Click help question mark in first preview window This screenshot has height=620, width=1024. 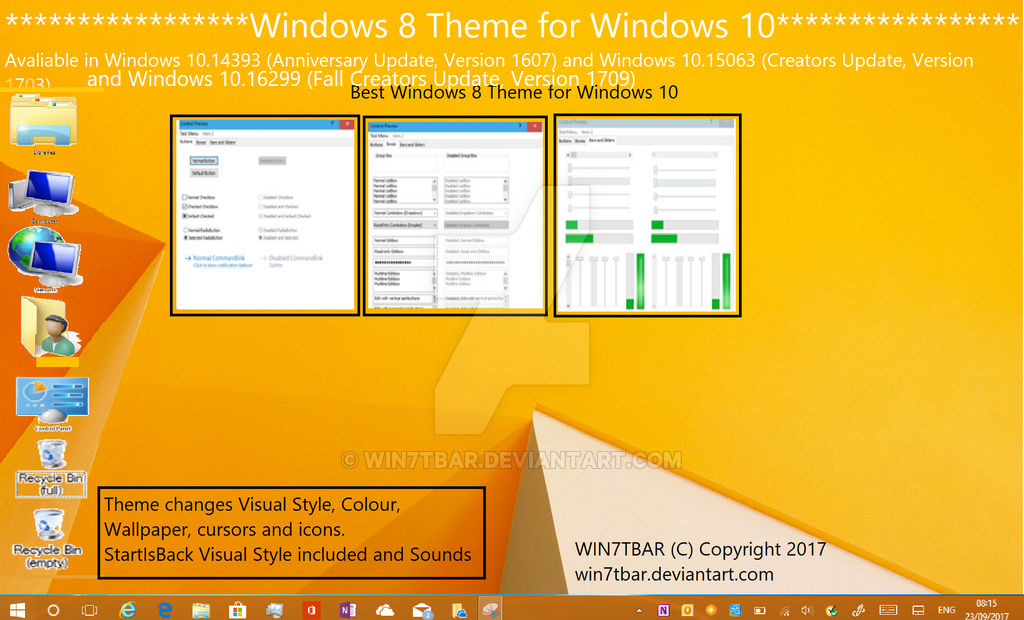tap(332, 123)
